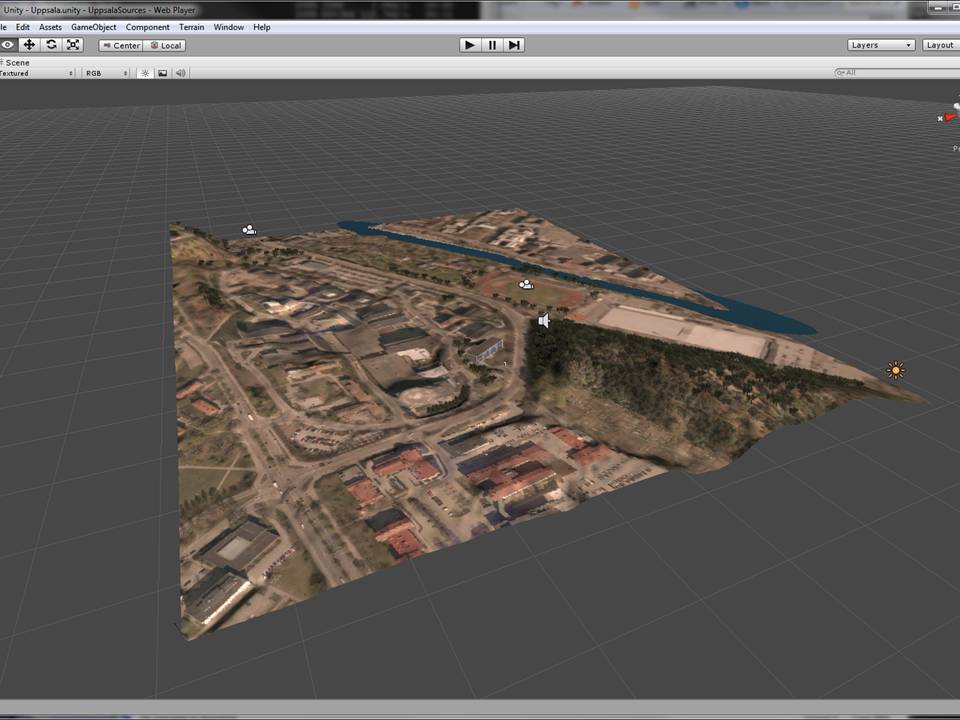Toggle the Local handle orientation button
The height and width of the screenshot is (720, 960).
(x=165, y=45)
